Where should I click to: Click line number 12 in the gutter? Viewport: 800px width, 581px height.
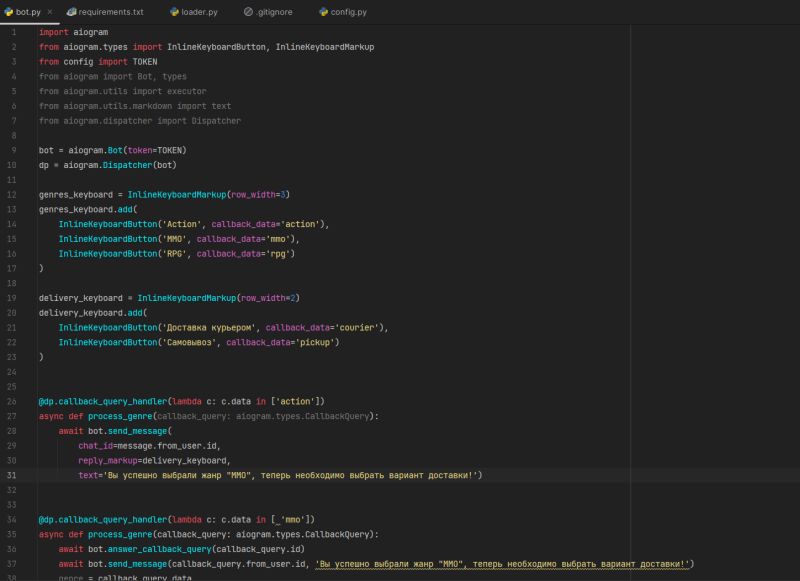pos(11,195)
